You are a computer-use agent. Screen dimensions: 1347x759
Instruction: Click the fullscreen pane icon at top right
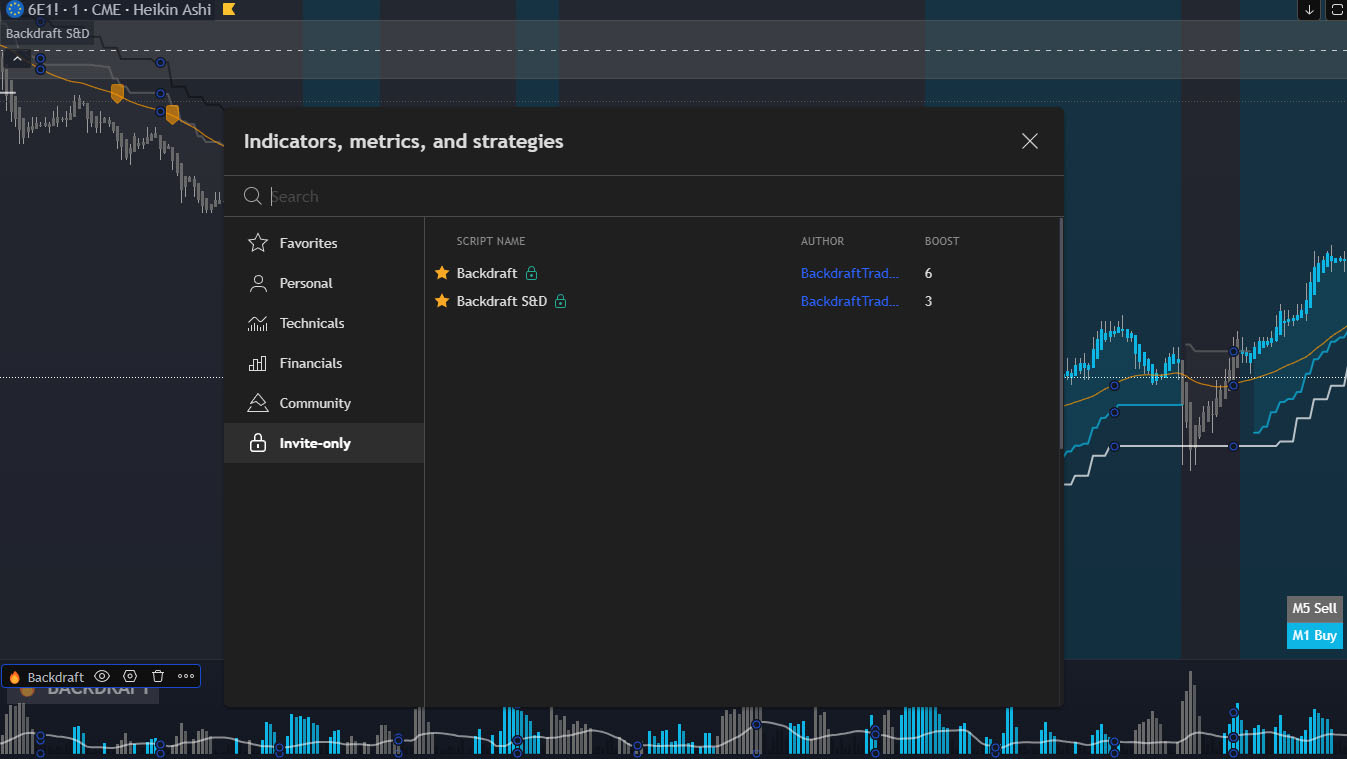tap(1337, 10)
